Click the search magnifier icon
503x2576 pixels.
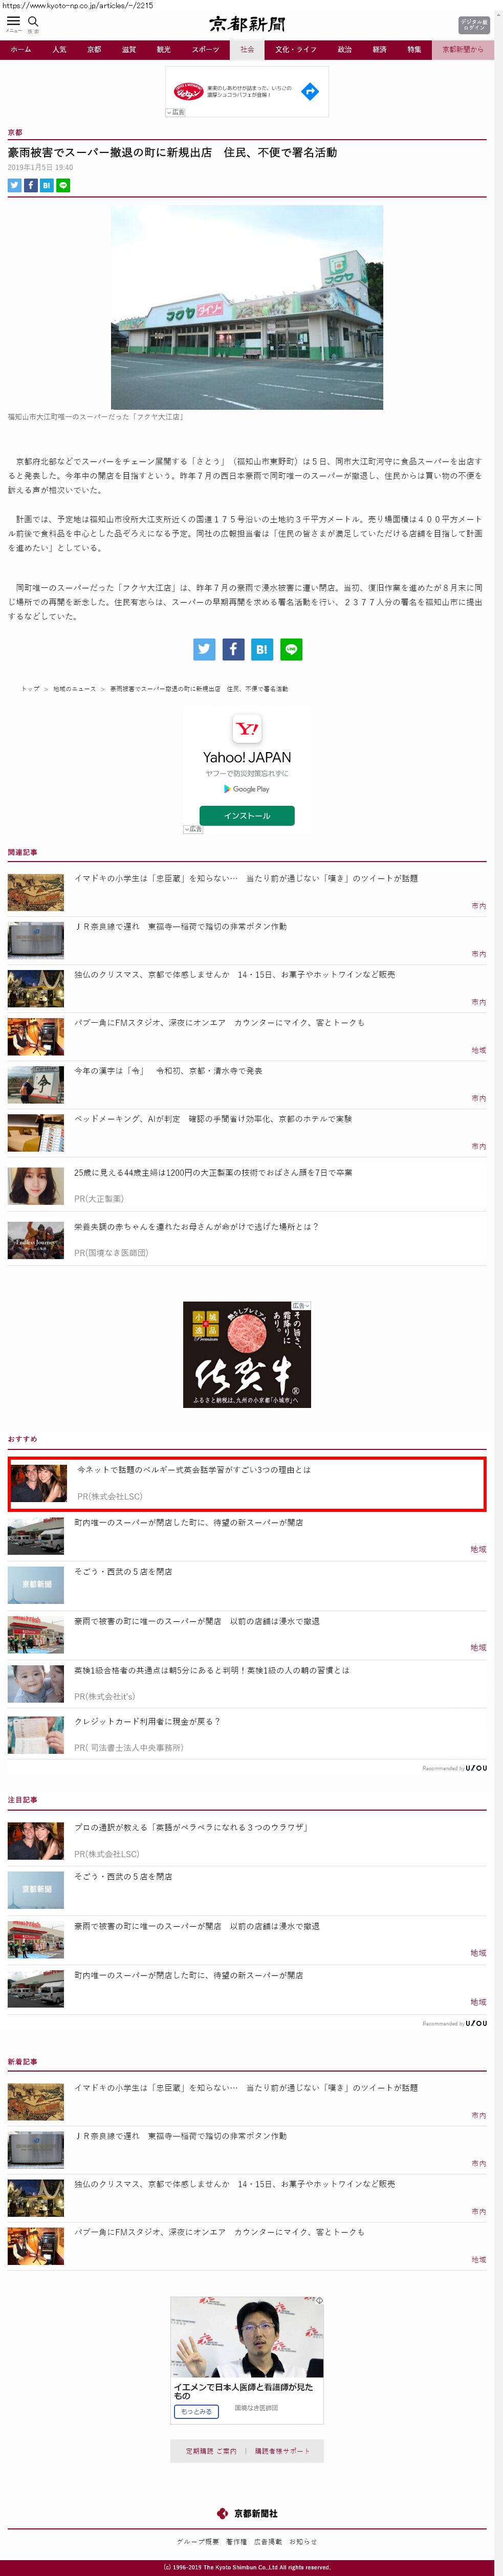(x=33, y=21)
